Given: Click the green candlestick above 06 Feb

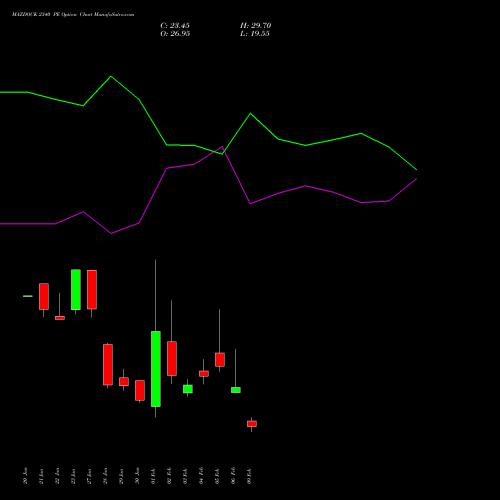Looking at the screenshot, I should (236, 390).
